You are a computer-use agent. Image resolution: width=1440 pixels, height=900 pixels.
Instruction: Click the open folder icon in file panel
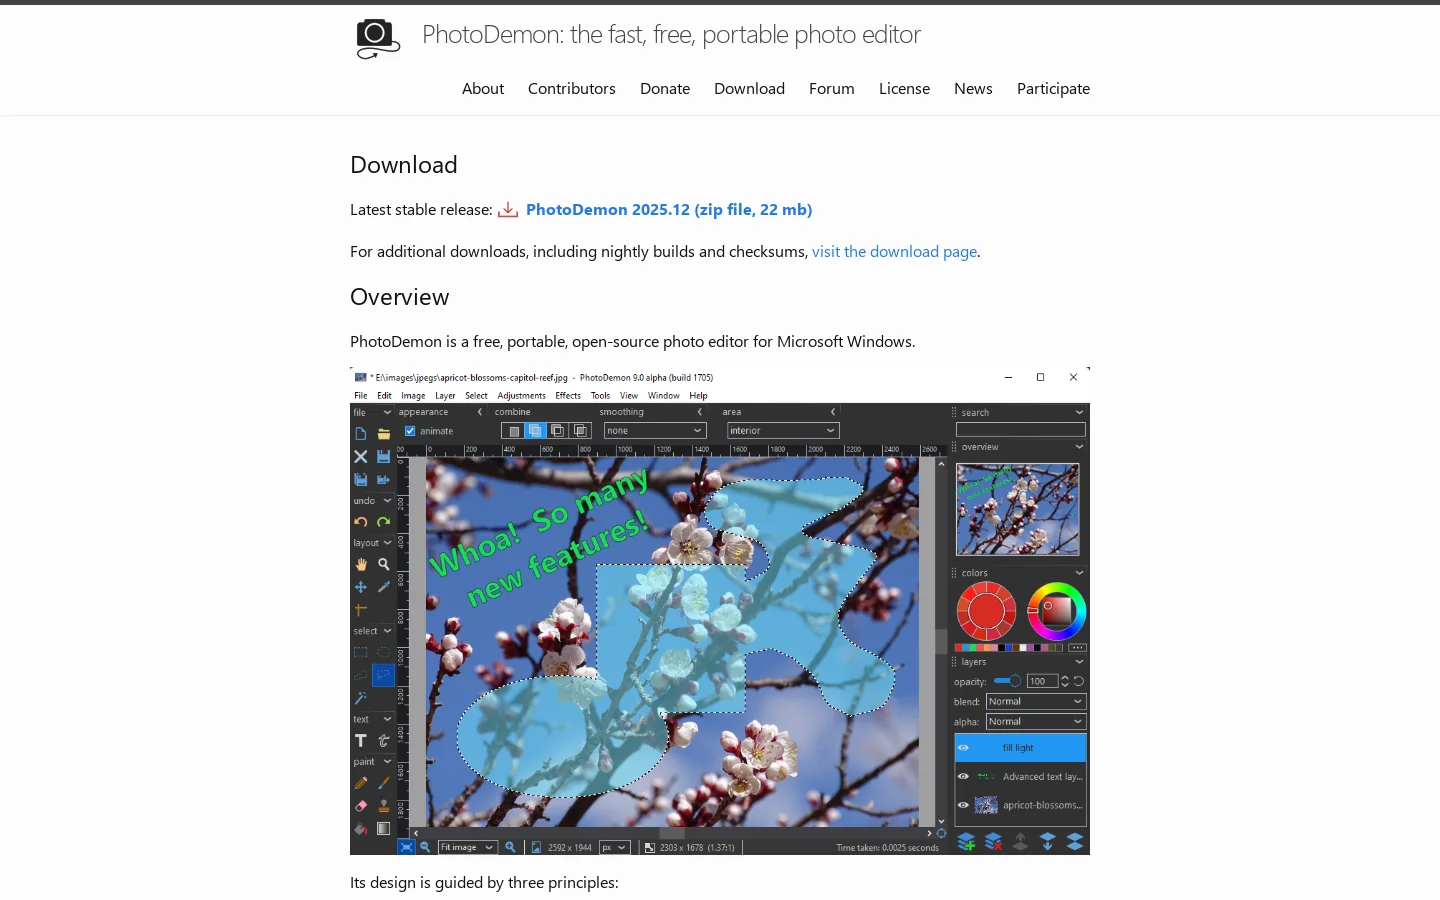pyautogui.click(x=383, y=433)
